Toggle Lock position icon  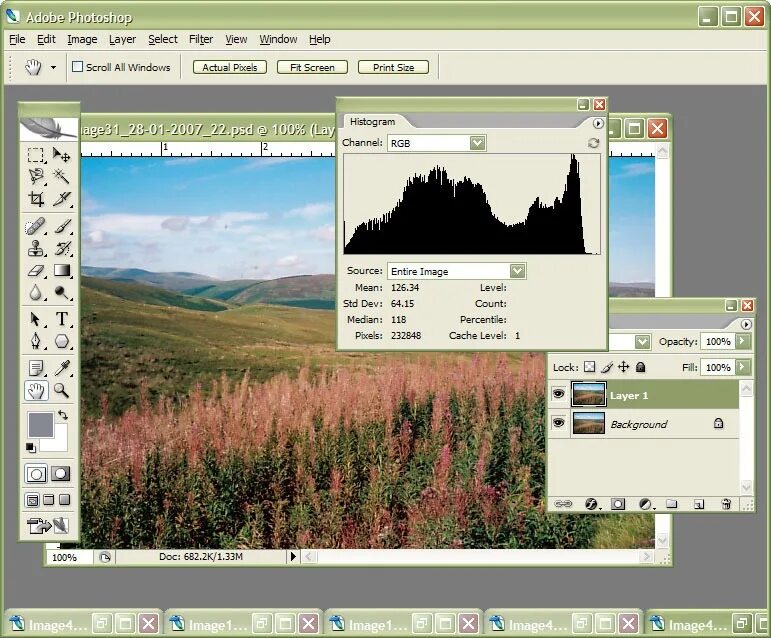click(x=623, y=367)
